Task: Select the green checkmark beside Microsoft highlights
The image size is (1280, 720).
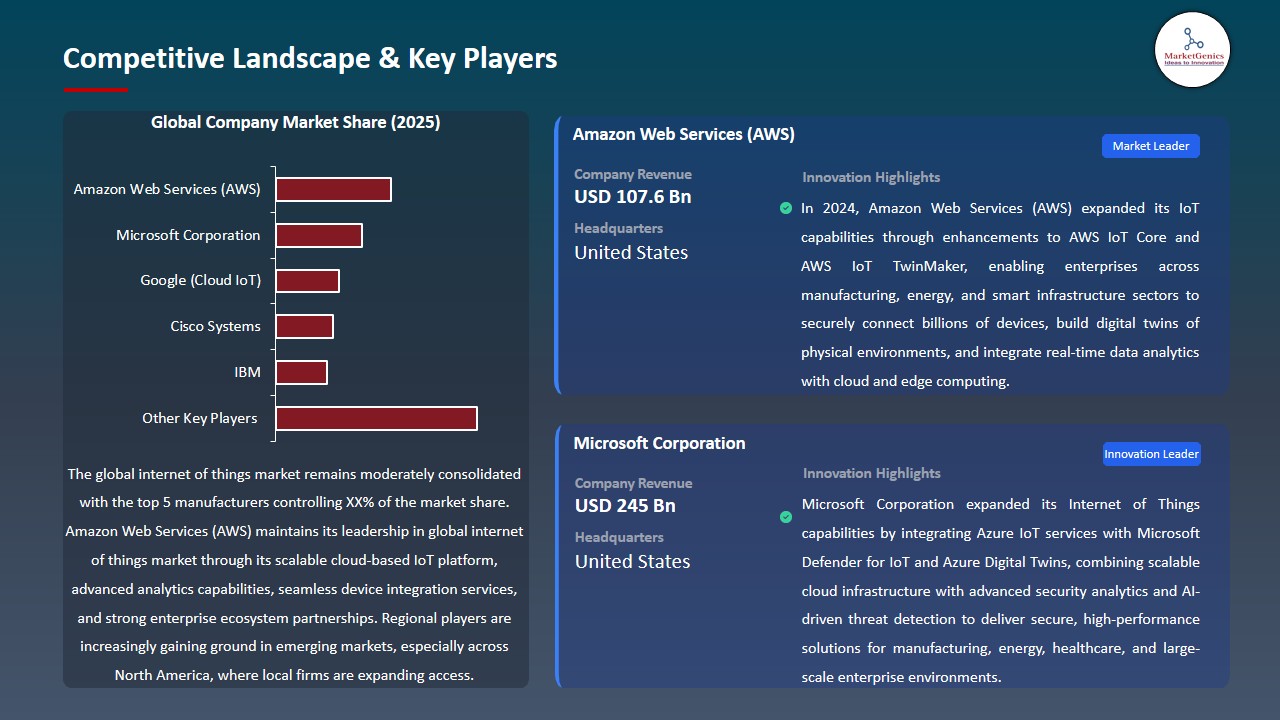Action: pyautogui.click(x=786, y=517)
